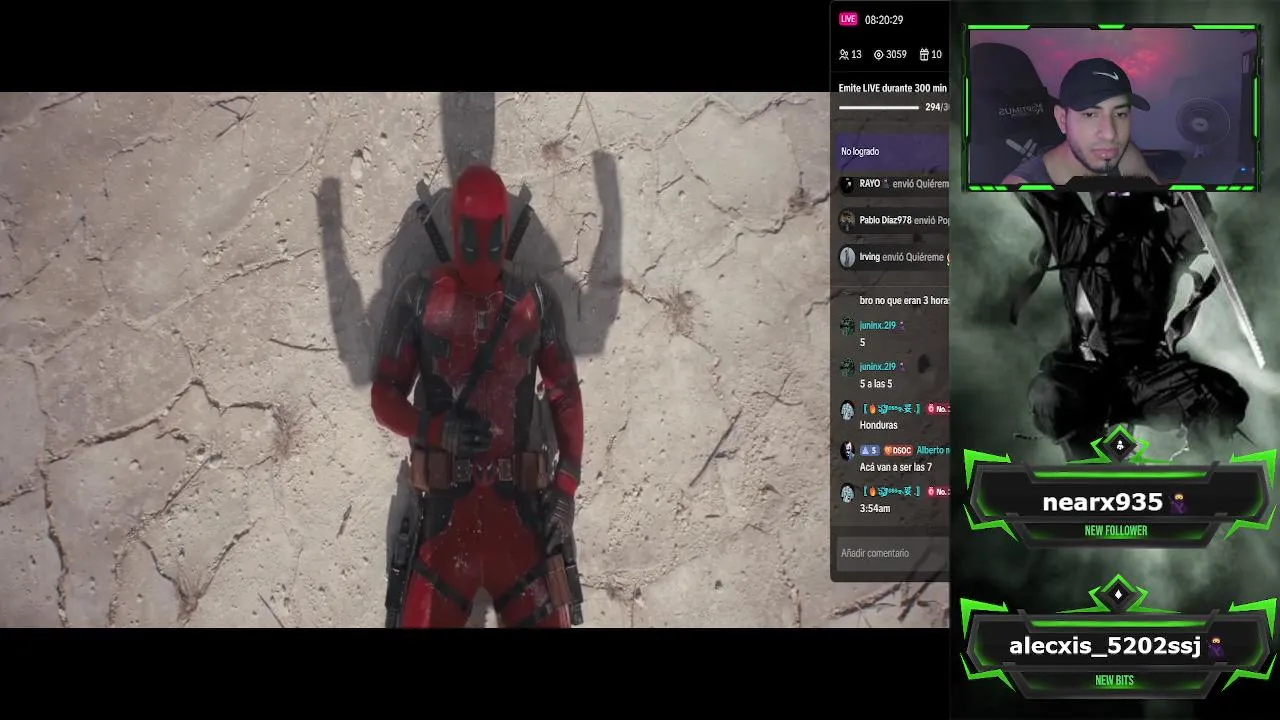1280x720 pixels.
Task: Click the "bro no que eran 3 horas" comment
Action: click(904, 300)
